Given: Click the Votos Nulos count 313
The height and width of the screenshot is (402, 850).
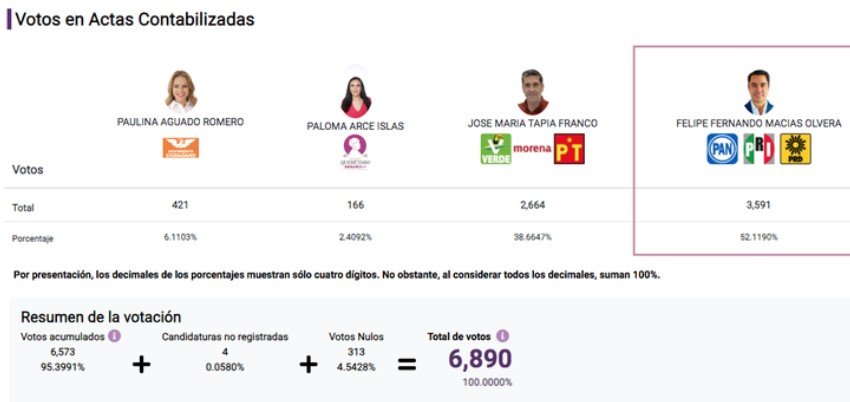Looking at the screenshot, I should (356, 352).
